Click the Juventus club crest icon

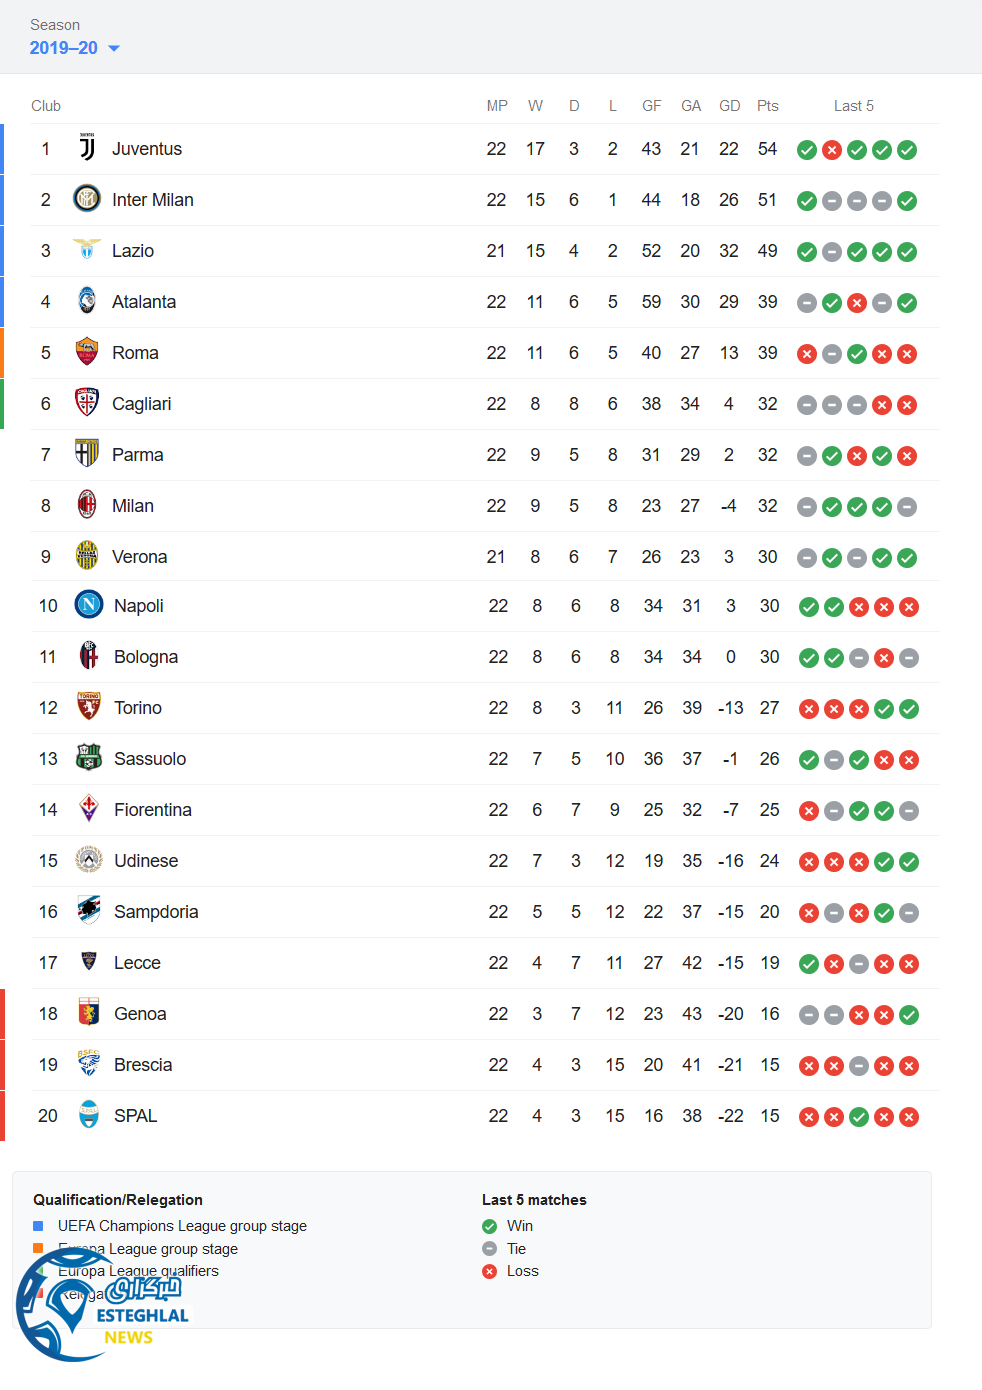pyautogui.click(x=87, y=149)
